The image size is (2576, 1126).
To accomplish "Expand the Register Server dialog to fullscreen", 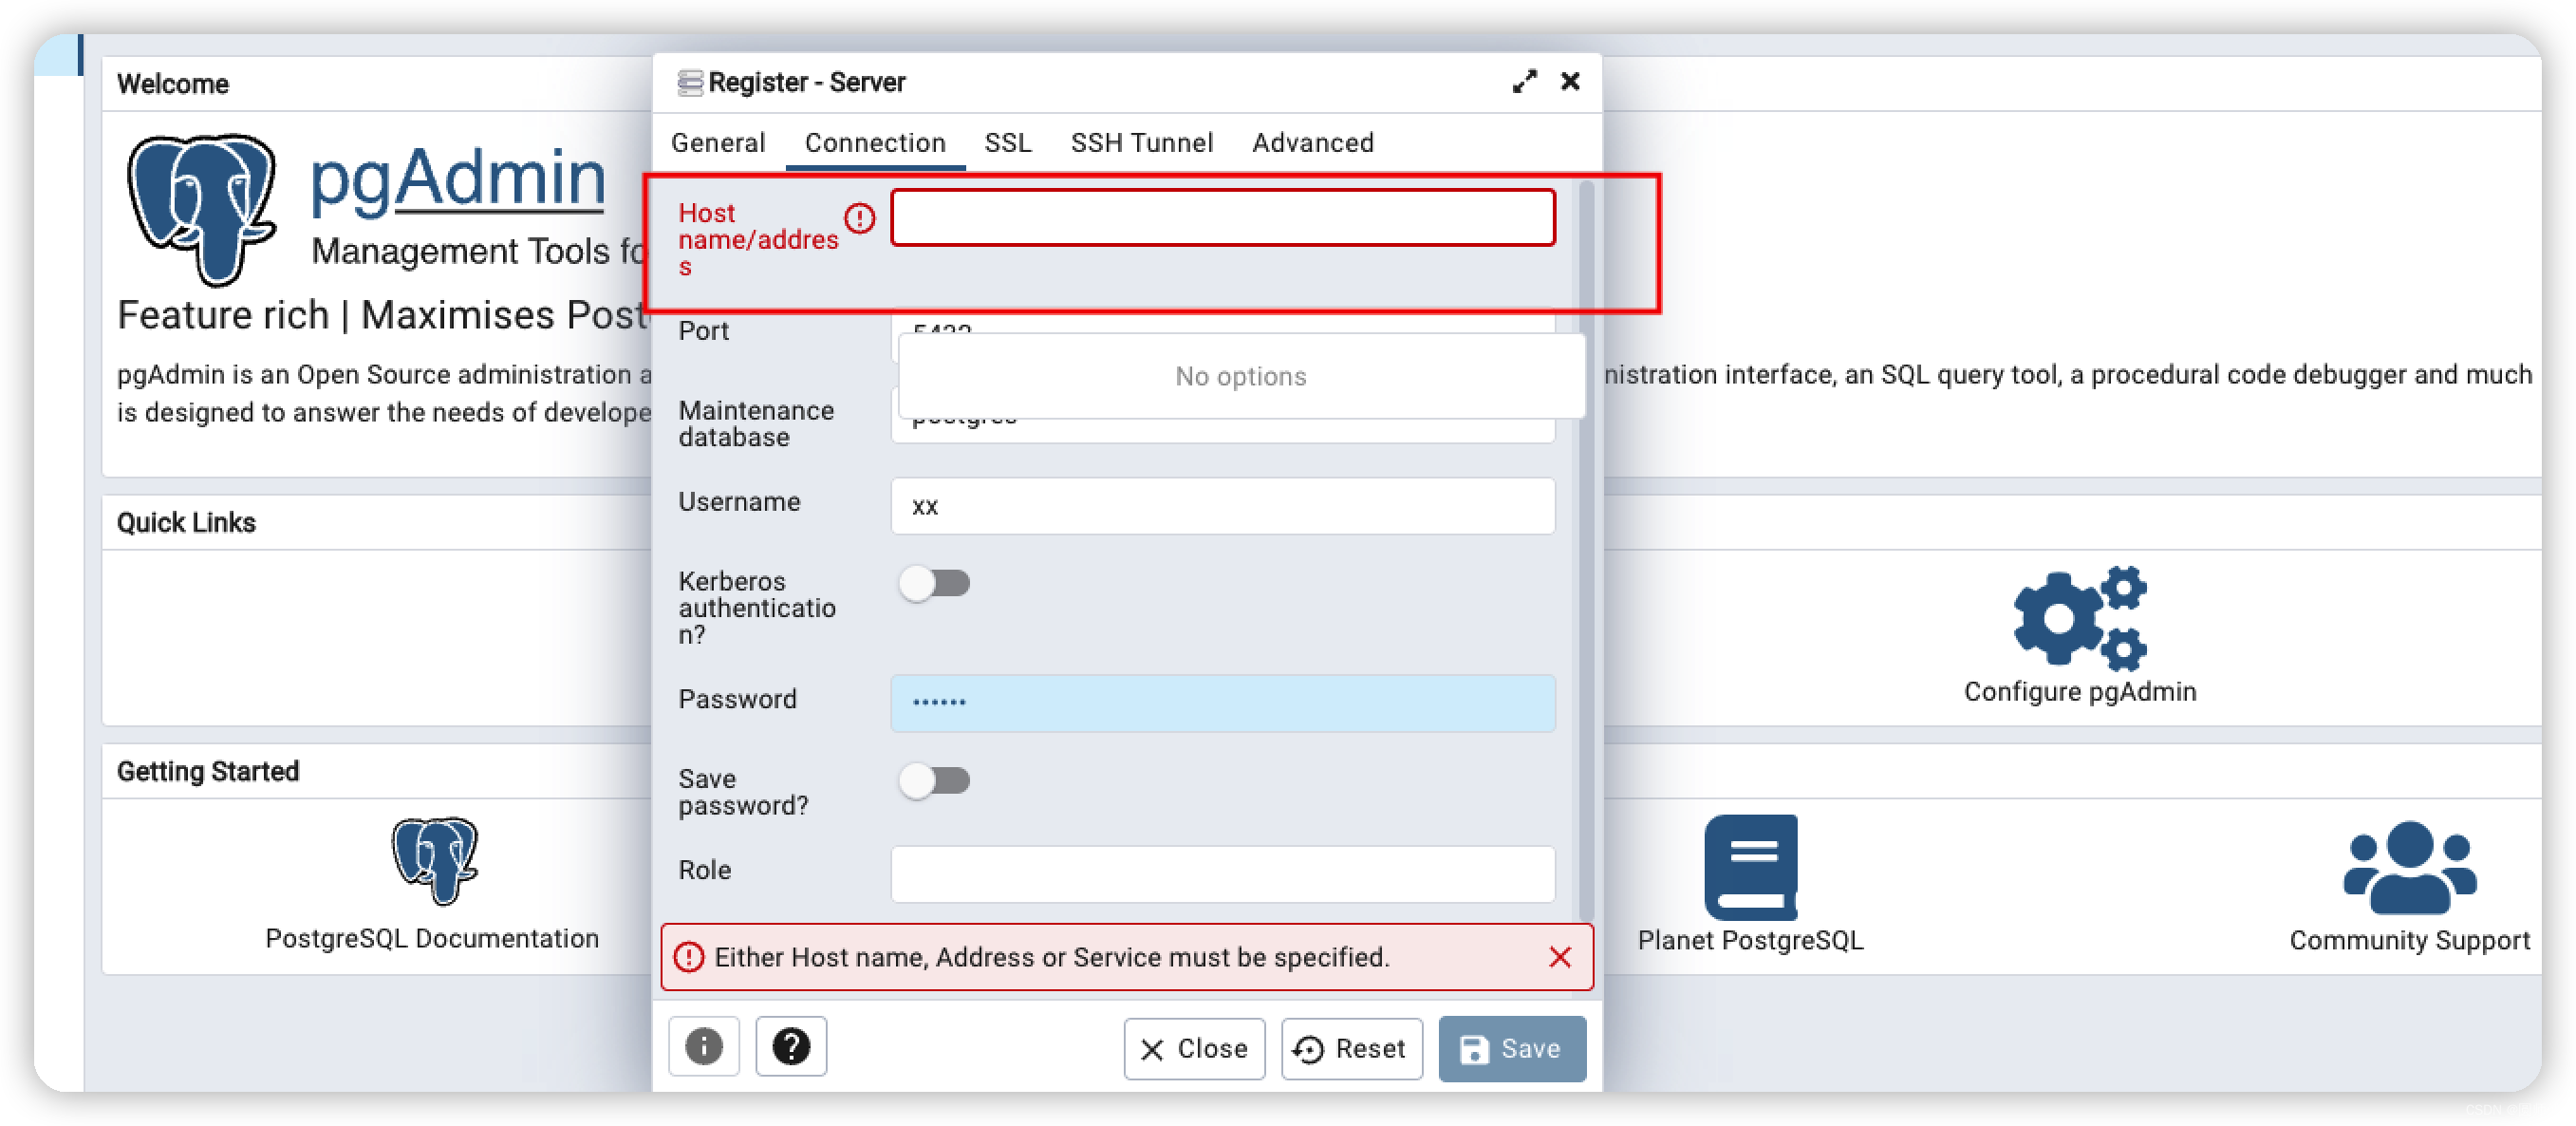I will [x=1523, y=82].
